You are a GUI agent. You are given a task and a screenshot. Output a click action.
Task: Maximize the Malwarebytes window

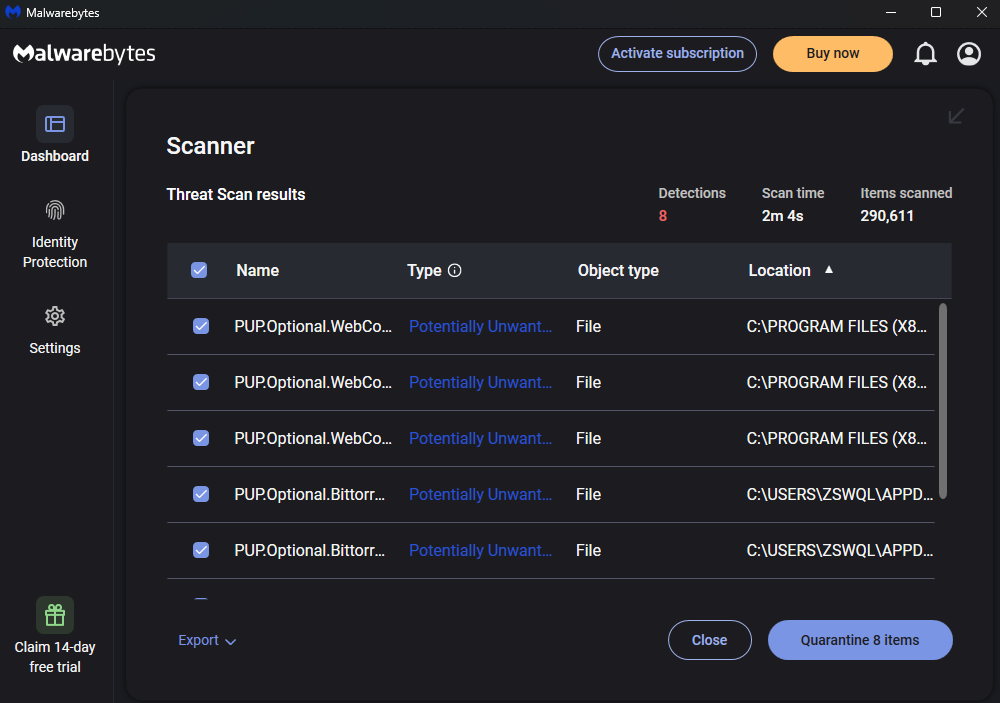[x=936, y=13]
